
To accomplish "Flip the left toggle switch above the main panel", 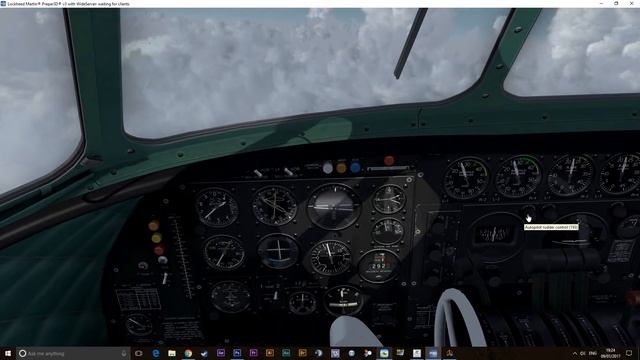I will (x=258, y=173).
